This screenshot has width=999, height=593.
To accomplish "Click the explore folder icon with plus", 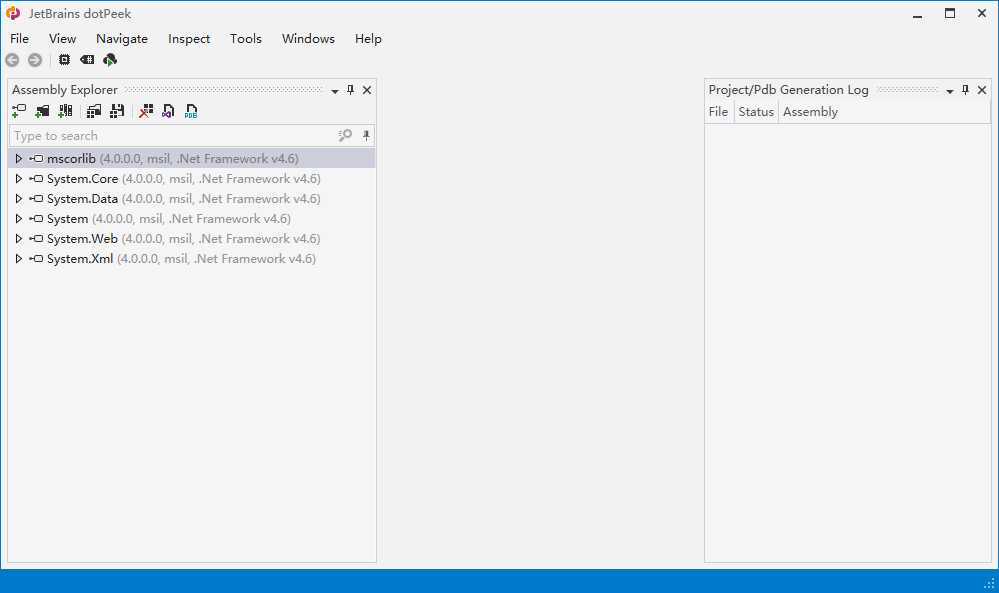I will [42, 111].
